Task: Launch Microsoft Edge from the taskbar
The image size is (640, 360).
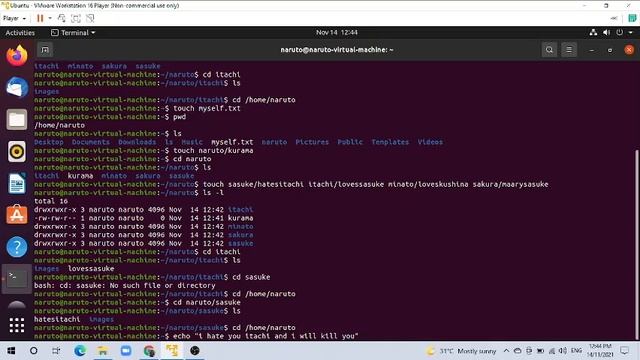Action: pyautogui.click(x=80, y=351)
